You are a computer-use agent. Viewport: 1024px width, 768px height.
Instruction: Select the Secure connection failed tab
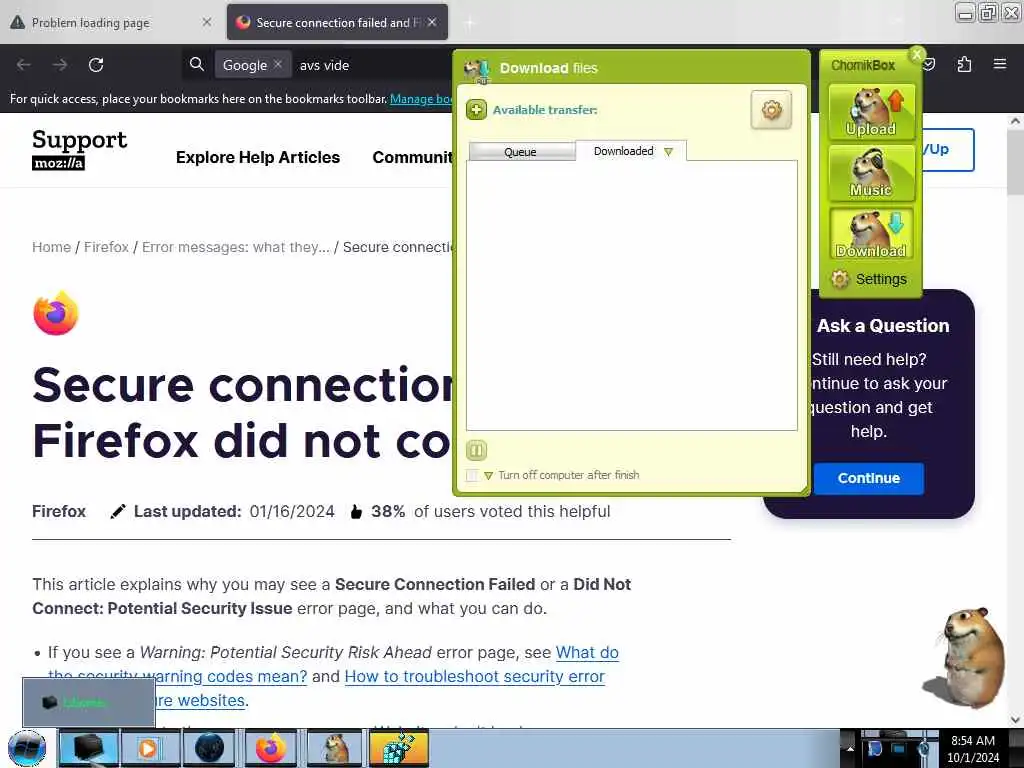(x=337, y=23)
